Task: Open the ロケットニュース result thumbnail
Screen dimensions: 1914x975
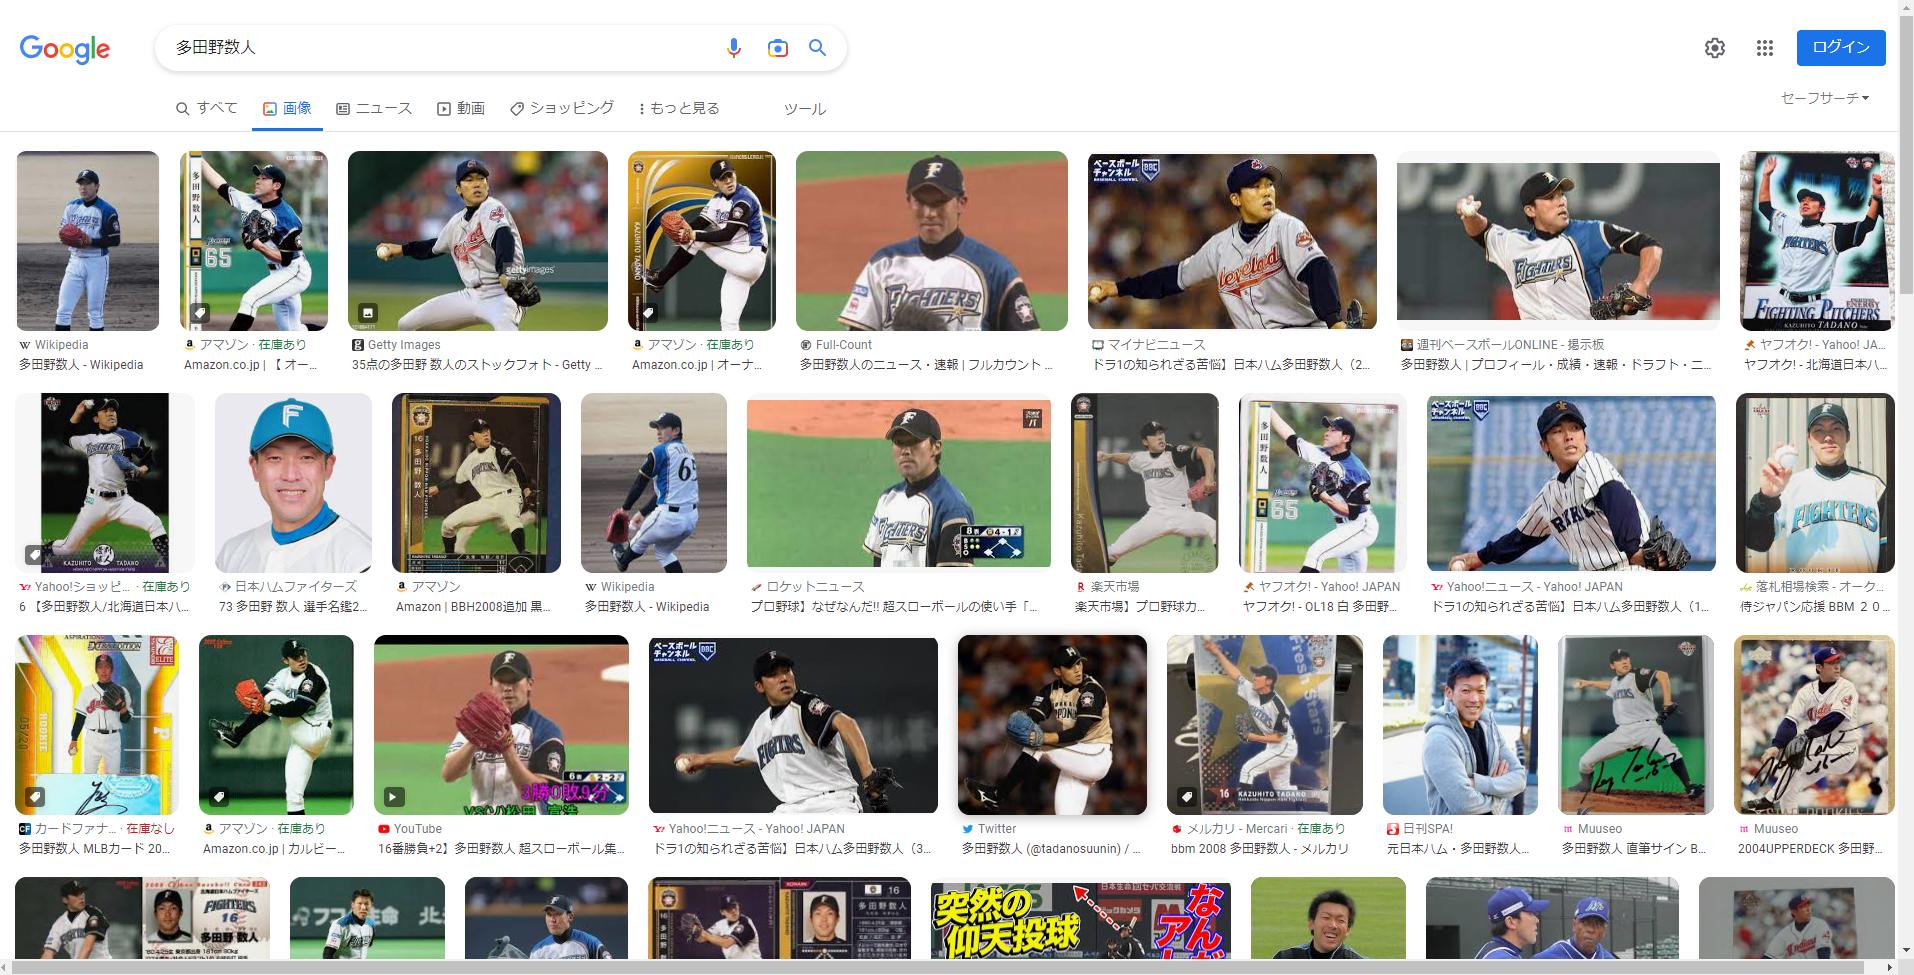Action: pyautogui.click(x=899, y=483)
